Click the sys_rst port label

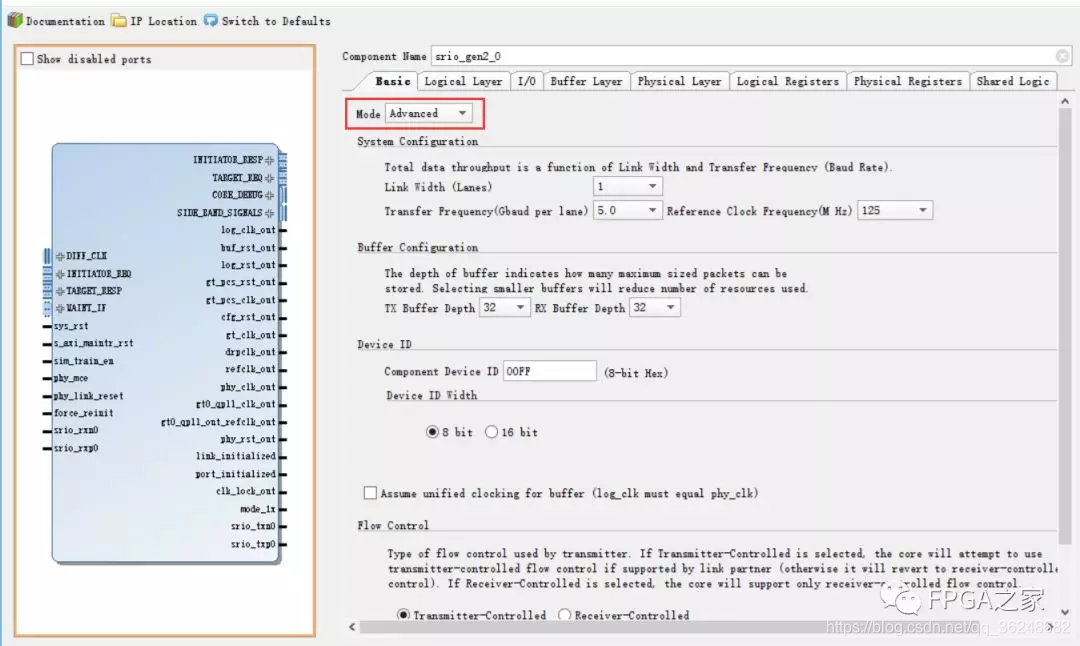tap(71, 326)
